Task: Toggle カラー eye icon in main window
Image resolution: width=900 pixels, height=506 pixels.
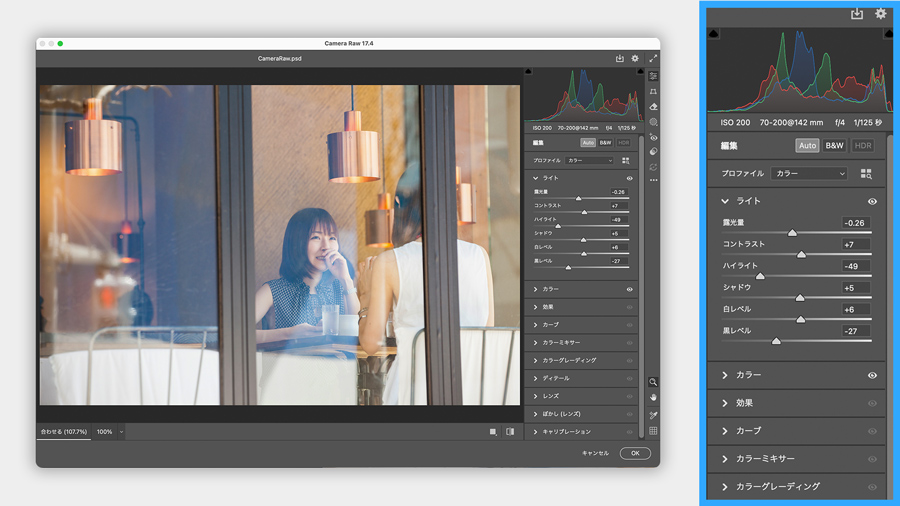Action: tap(630, 290)
